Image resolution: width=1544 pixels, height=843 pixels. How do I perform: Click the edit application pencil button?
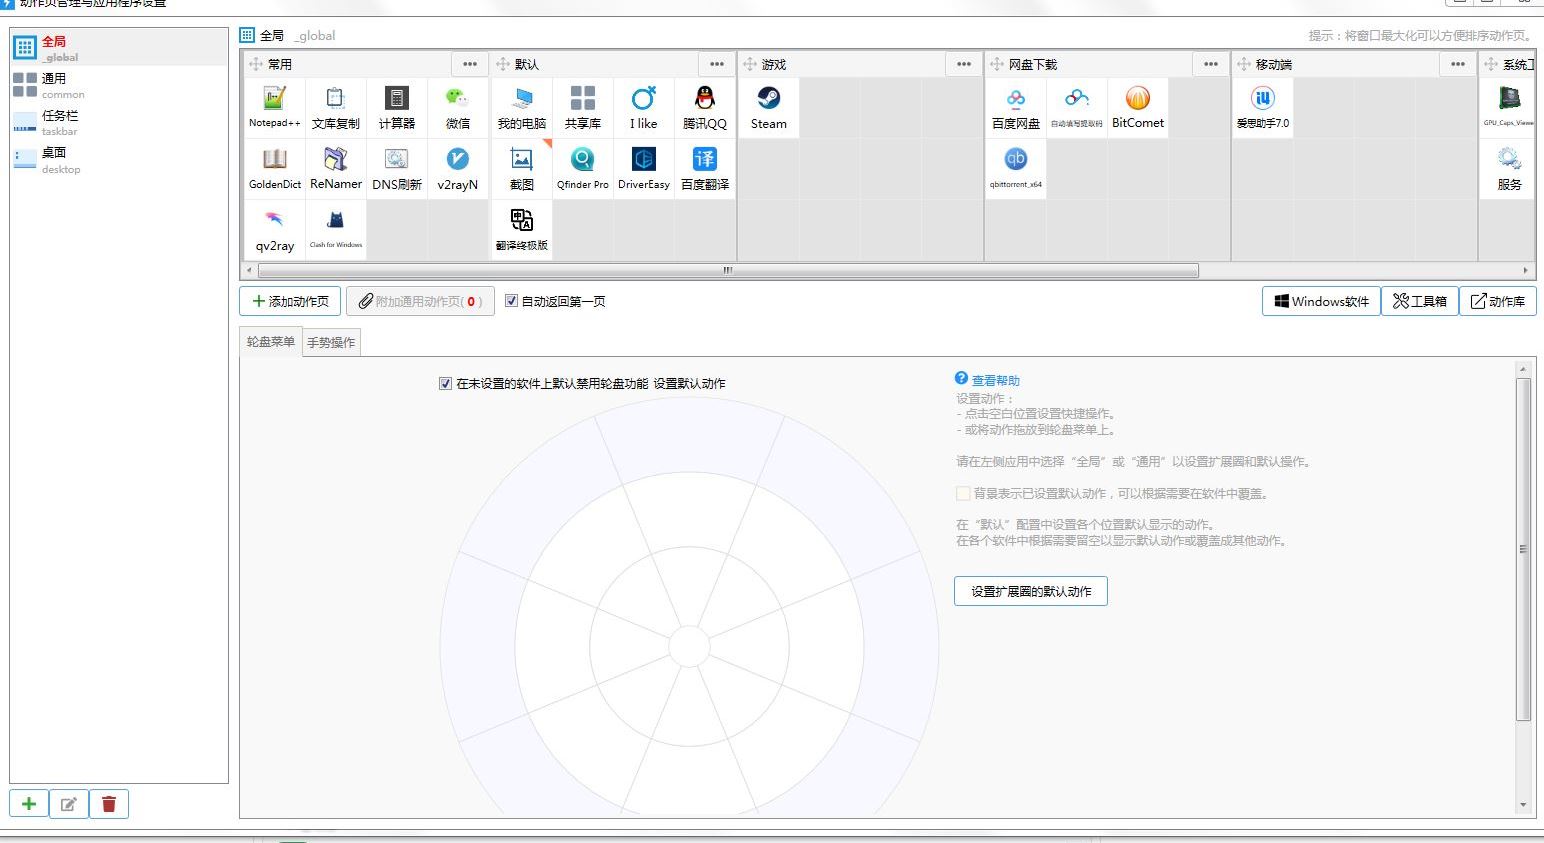point(69,804)
